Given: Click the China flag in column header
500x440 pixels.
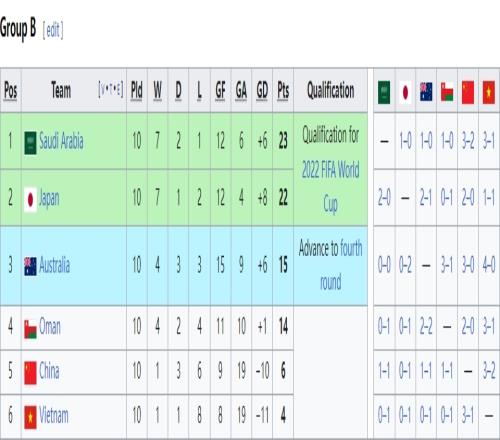Looking at the screenshot, I should [x=468, y=92].
